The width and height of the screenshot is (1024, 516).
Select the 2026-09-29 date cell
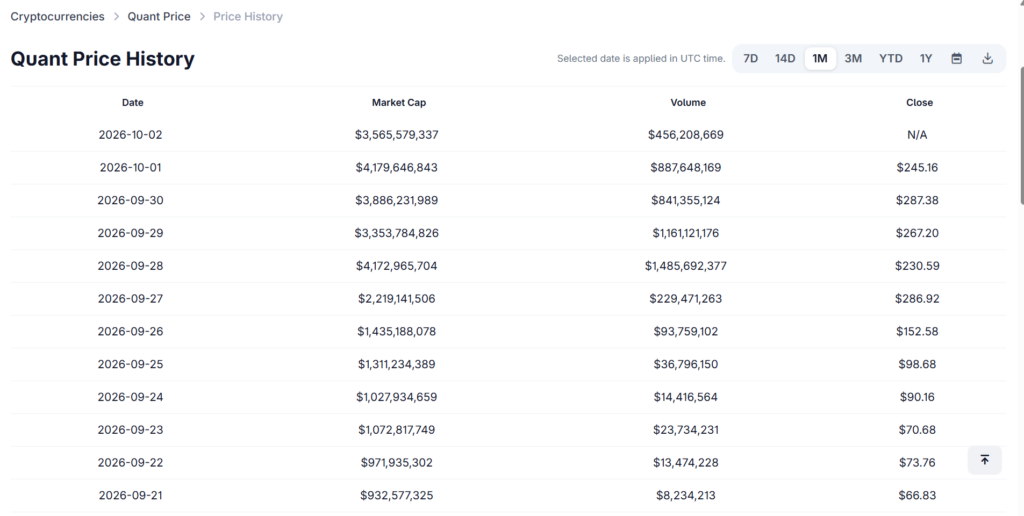[130, 233]
